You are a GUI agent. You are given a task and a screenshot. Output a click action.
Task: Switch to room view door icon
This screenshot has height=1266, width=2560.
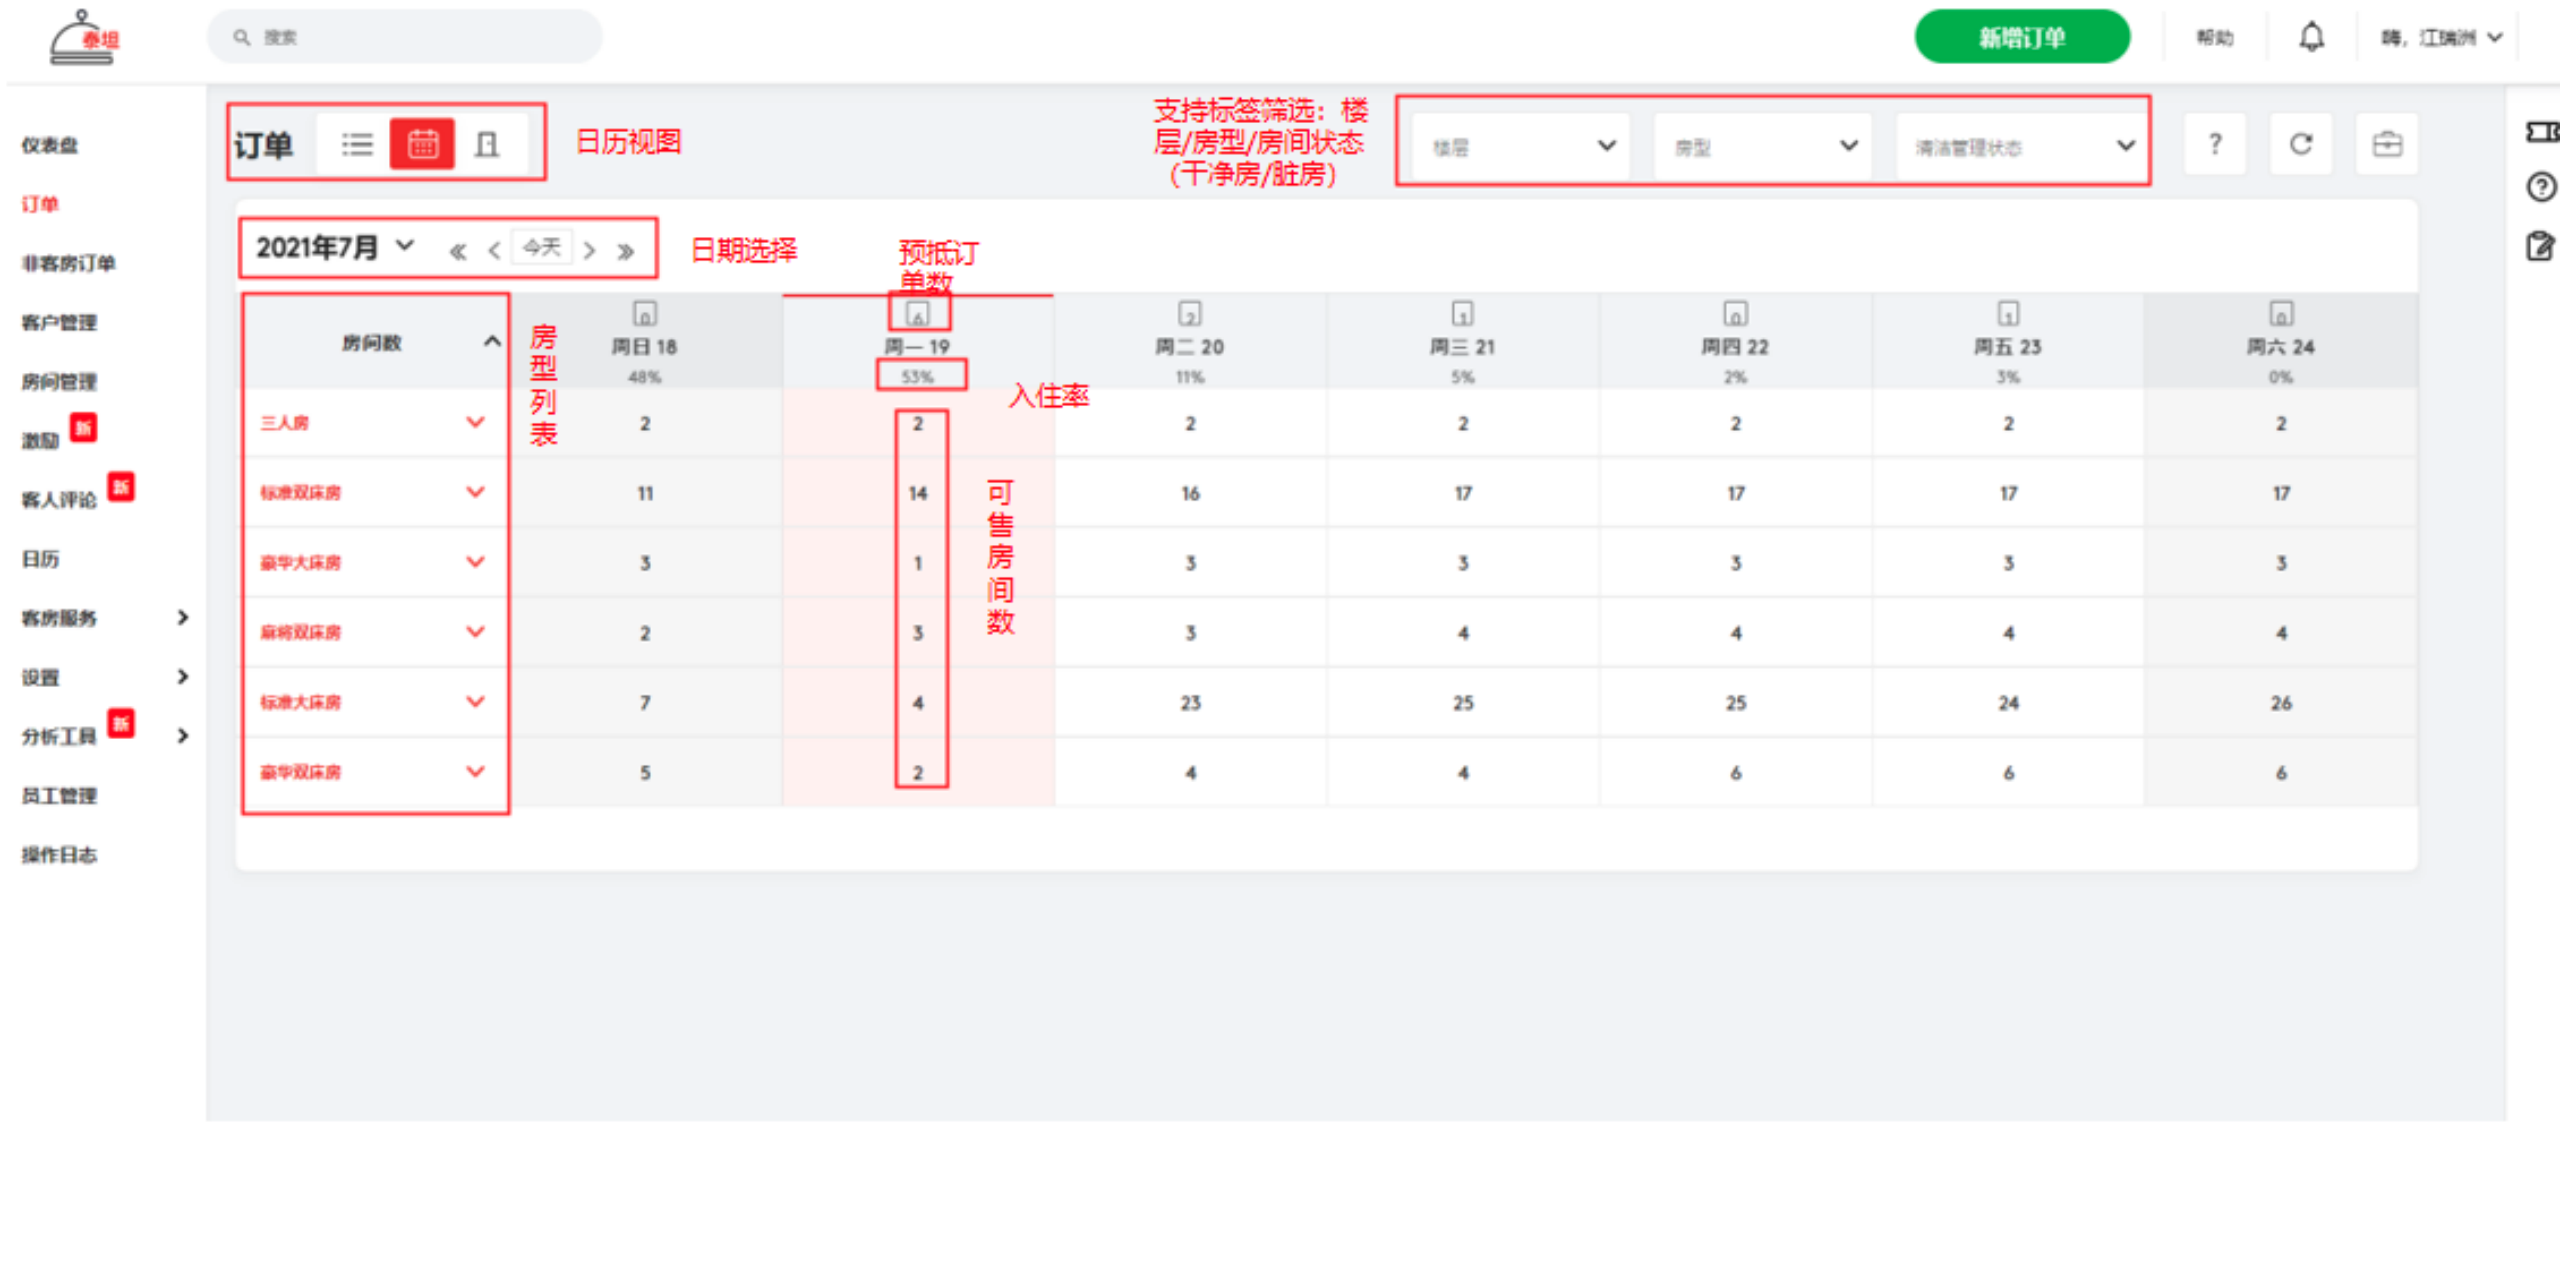[x=487, y=145]
